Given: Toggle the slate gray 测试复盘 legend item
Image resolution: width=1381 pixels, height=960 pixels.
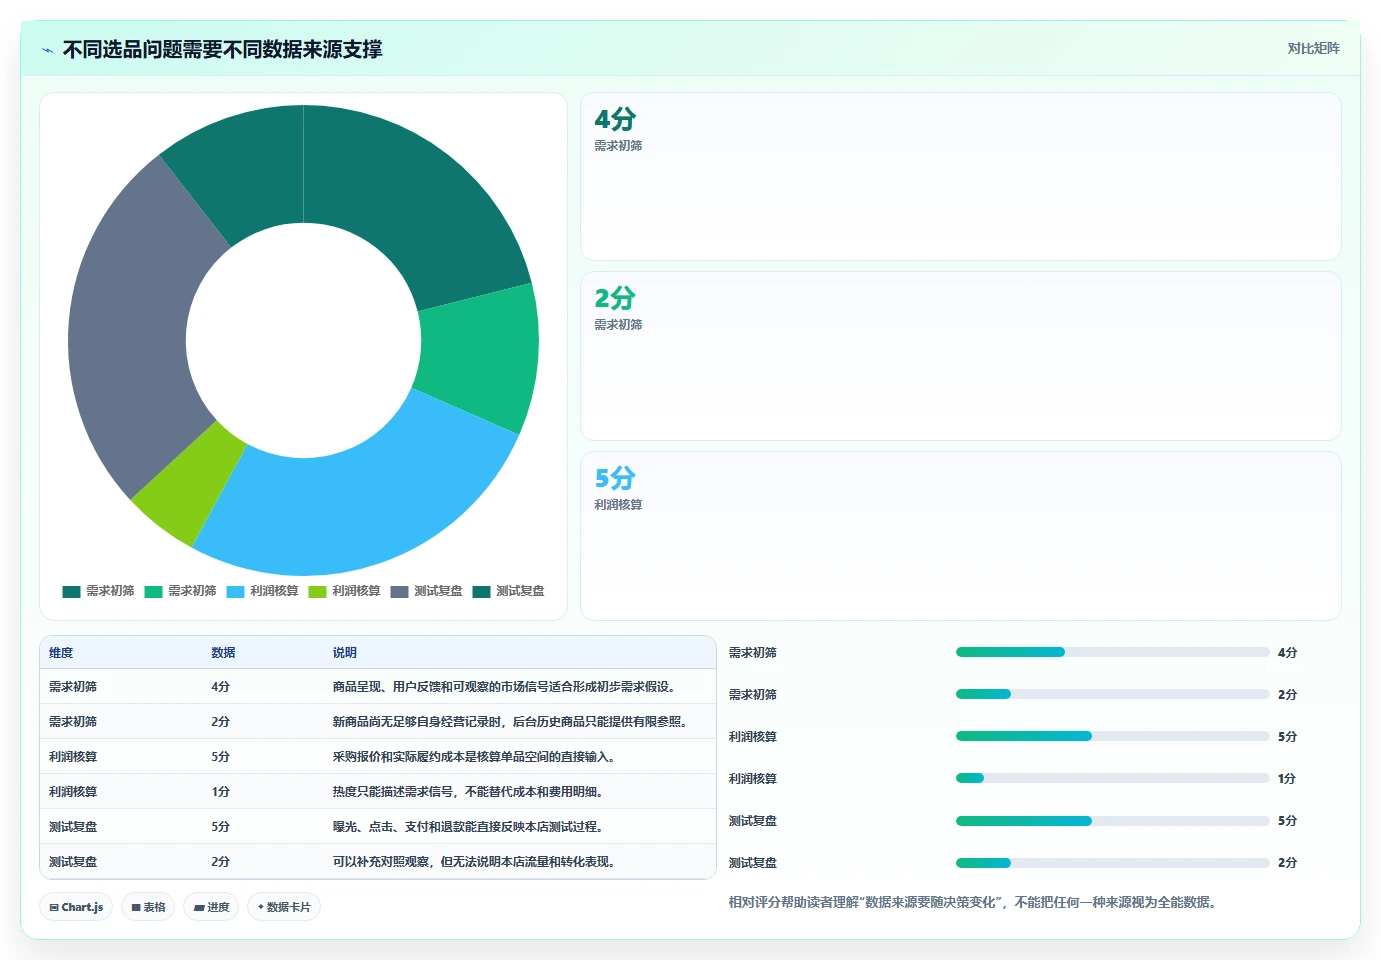Looking at the screenshot, I should coord(426,591).
